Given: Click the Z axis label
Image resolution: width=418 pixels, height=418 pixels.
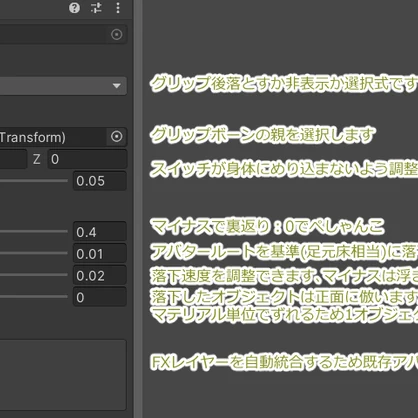Looking at the screenshot, I should [37, 159].
